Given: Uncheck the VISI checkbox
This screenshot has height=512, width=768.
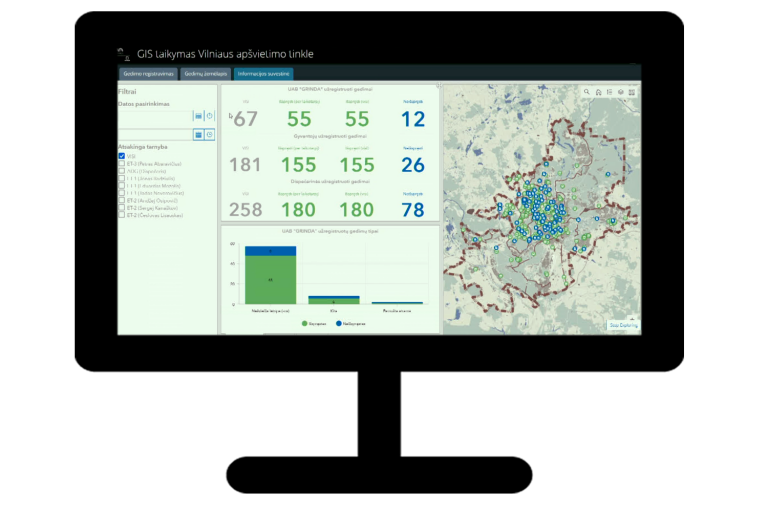Looking at the screenshot, I should (x=122, y=156).
